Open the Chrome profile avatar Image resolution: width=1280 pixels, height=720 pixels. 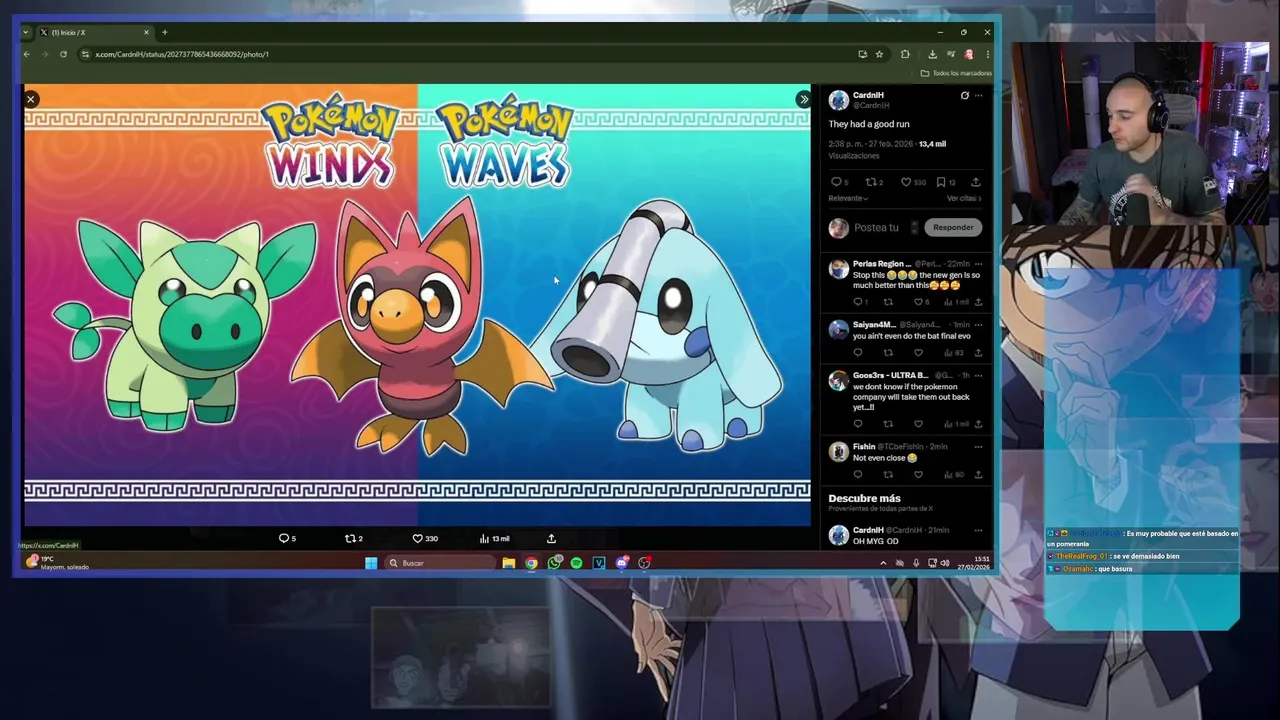(968, 54)
